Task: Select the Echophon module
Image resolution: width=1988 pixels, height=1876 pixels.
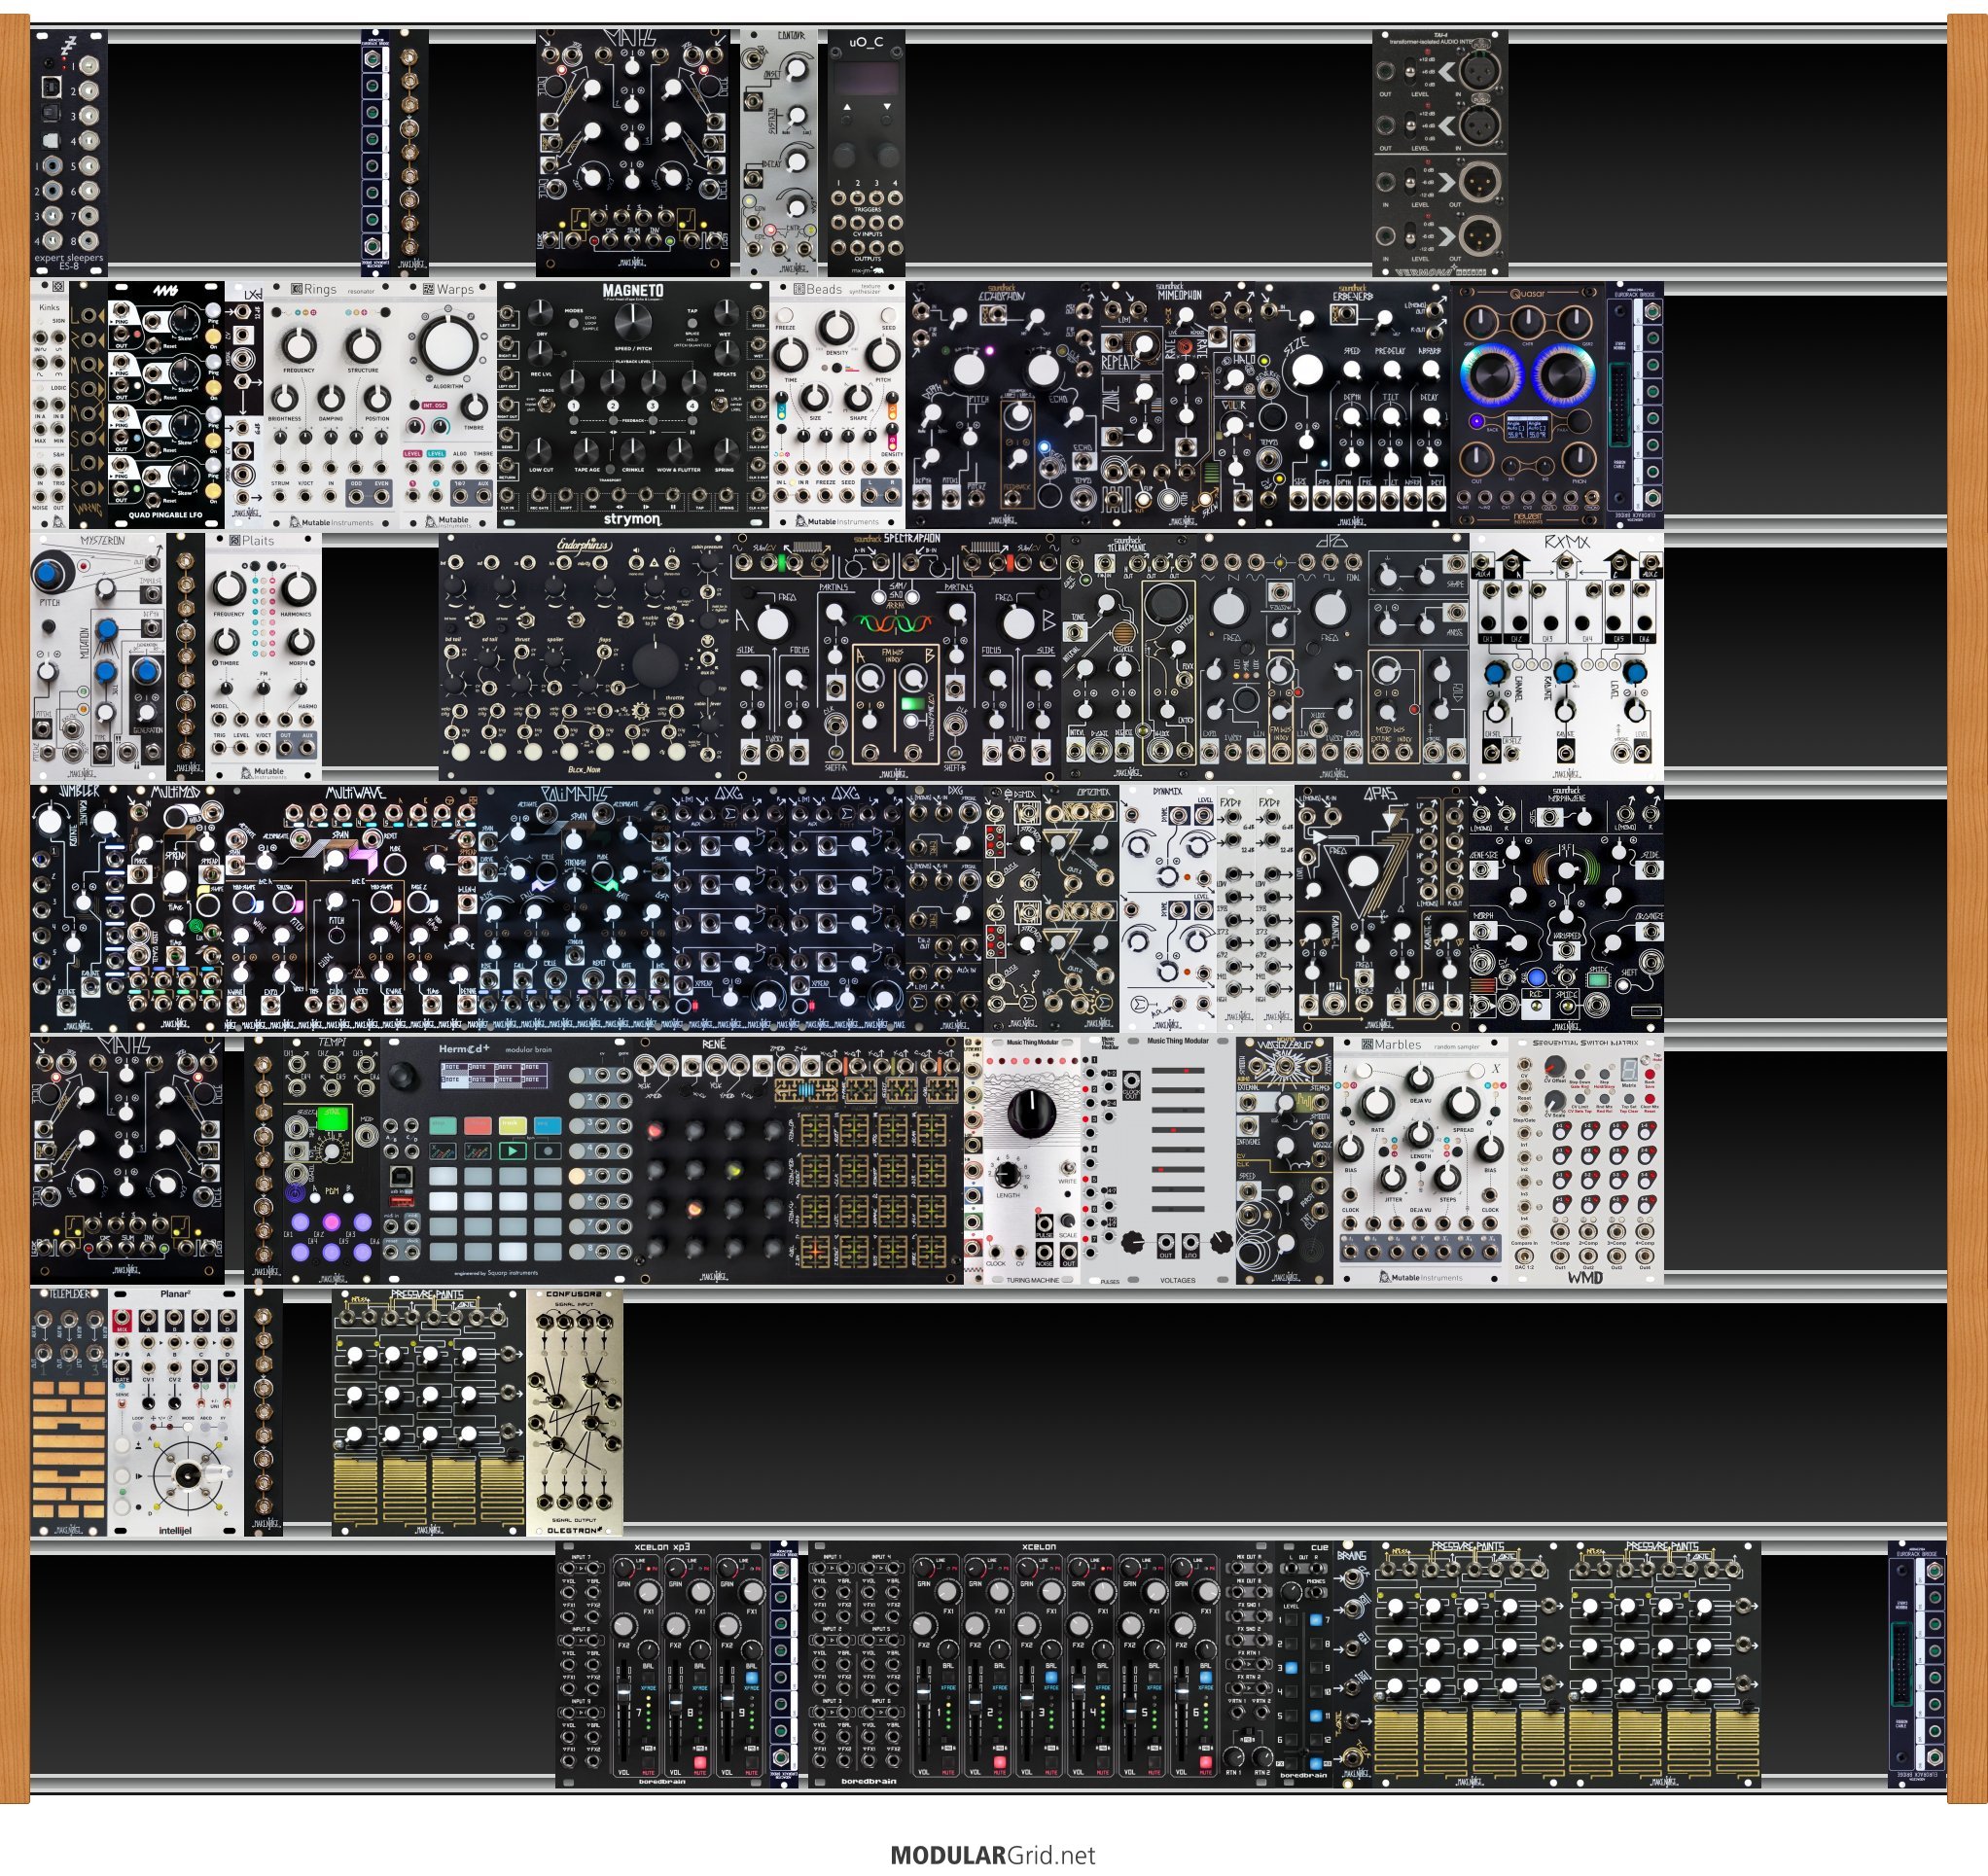Action: point(1003,404)
